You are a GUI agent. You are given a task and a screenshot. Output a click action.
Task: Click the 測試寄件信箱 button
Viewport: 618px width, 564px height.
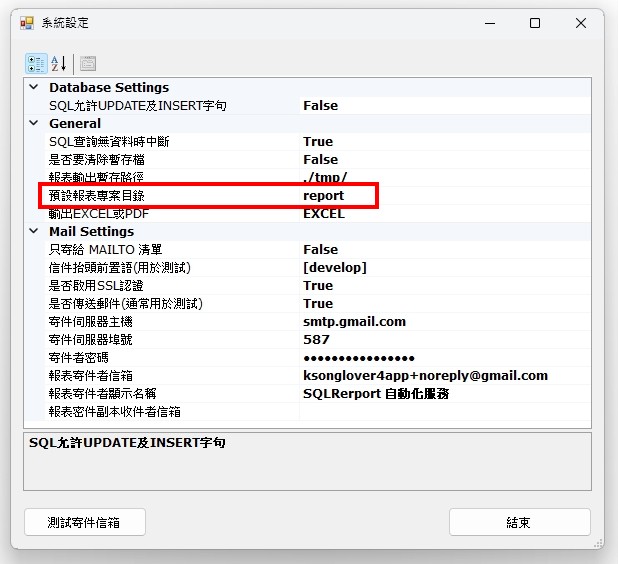[85, 522]
